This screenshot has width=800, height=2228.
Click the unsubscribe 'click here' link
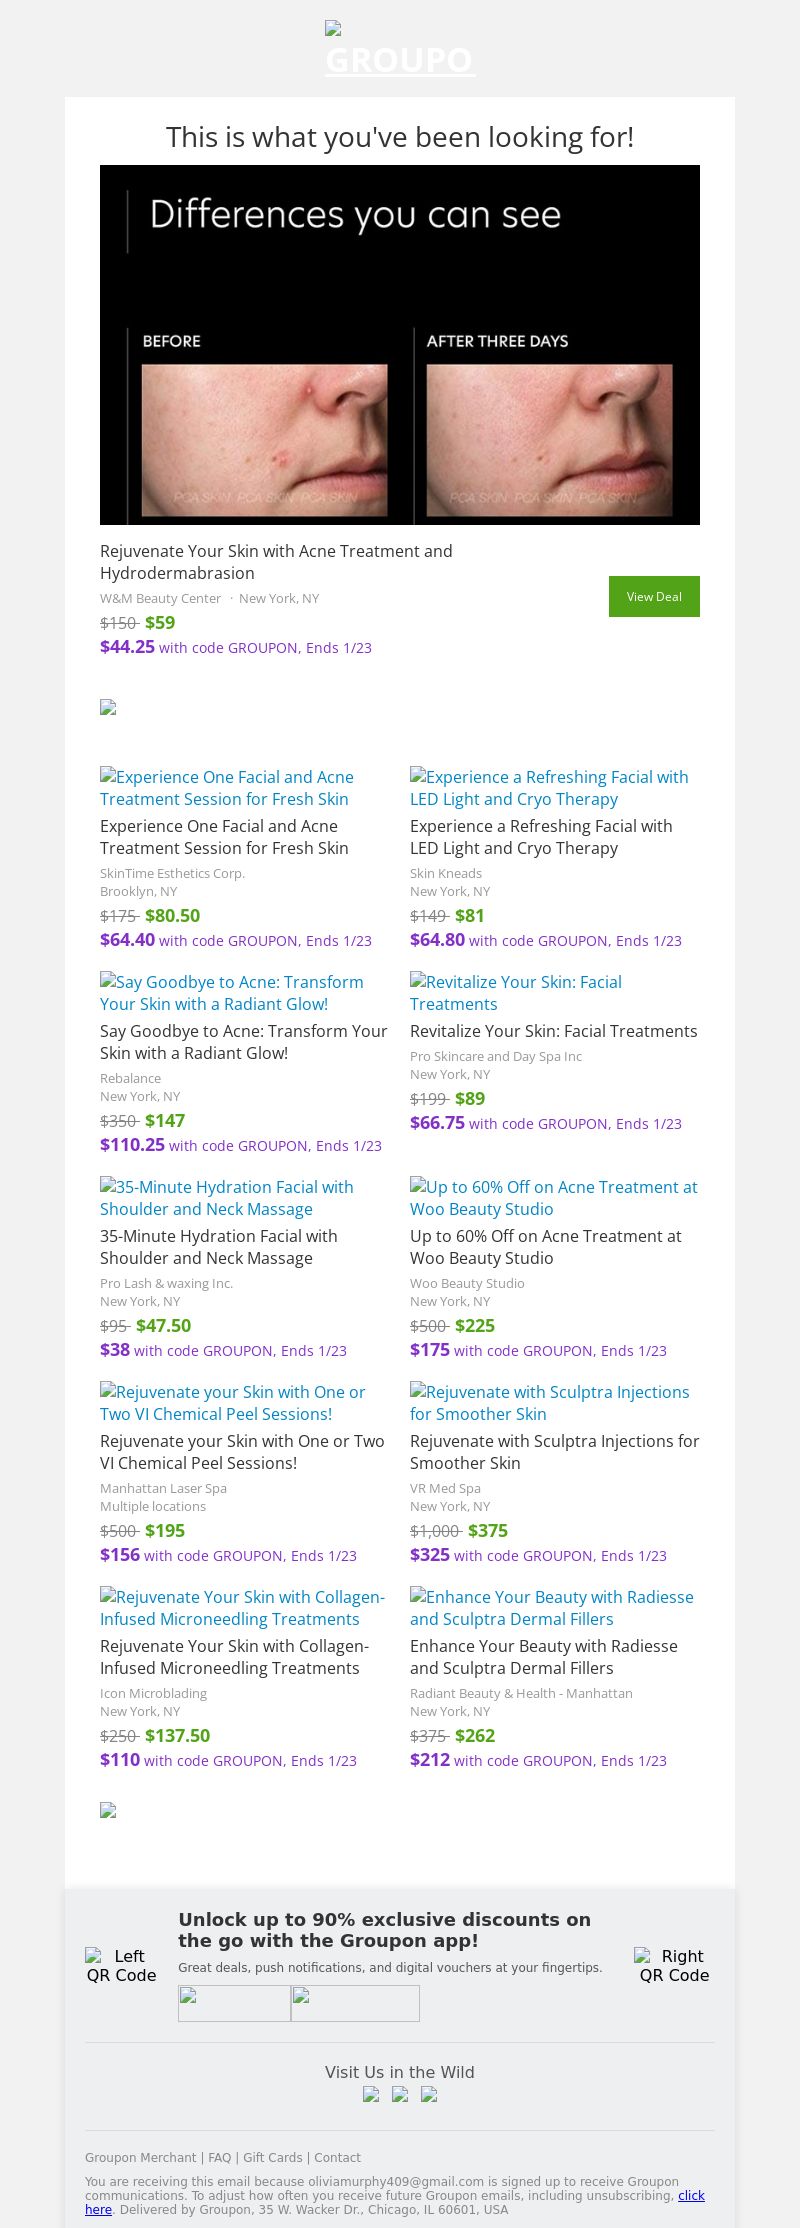691,2196
